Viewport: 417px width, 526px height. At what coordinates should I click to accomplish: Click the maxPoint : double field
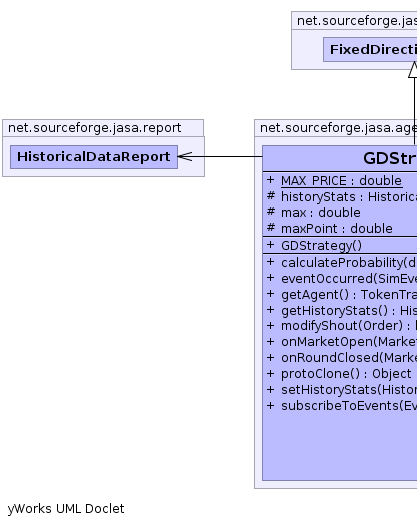point(336,228)
